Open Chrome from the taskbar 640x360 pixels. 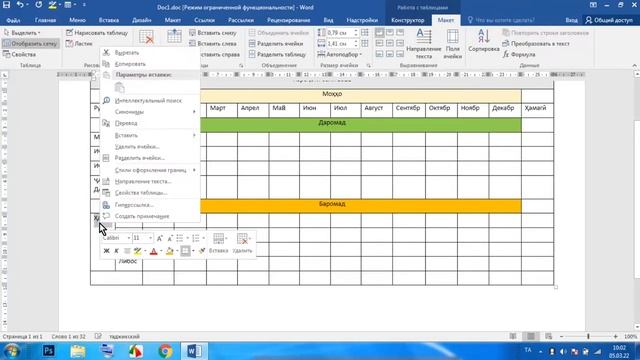click(165, 351)
